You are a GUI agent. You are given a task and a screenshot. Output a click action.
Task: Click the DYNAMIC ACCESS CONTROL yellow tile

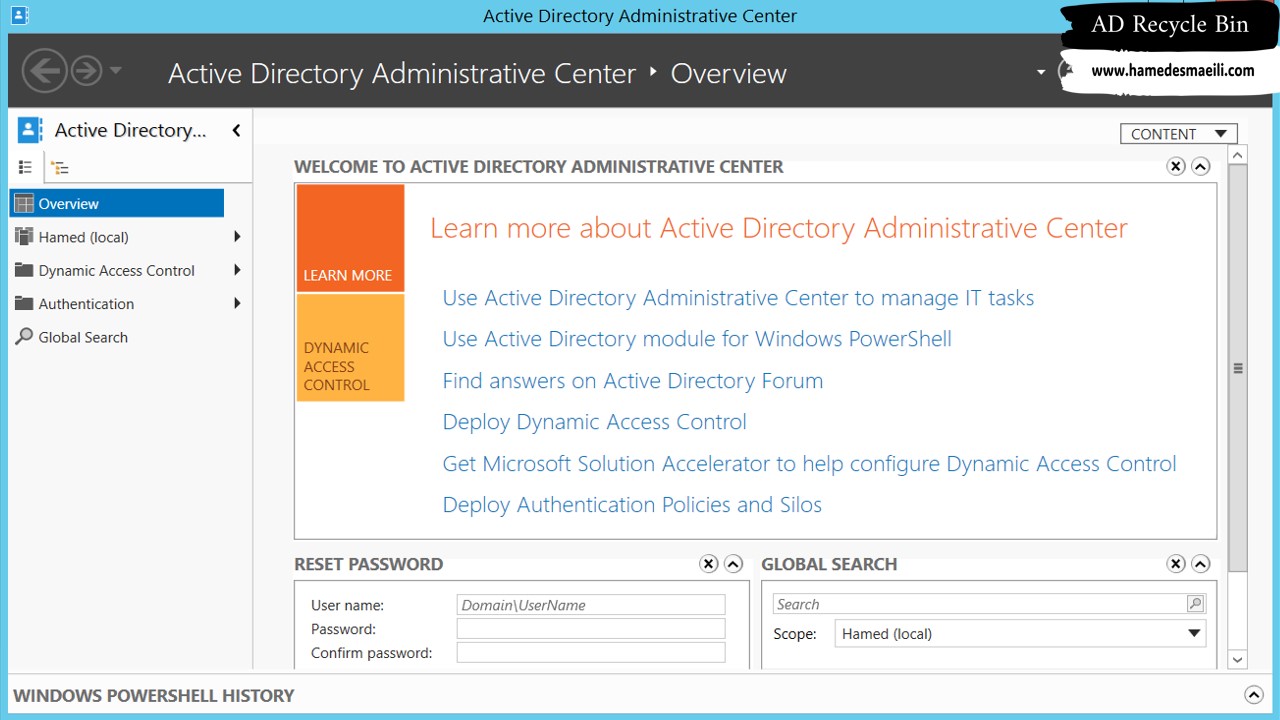tap(350, 348)
